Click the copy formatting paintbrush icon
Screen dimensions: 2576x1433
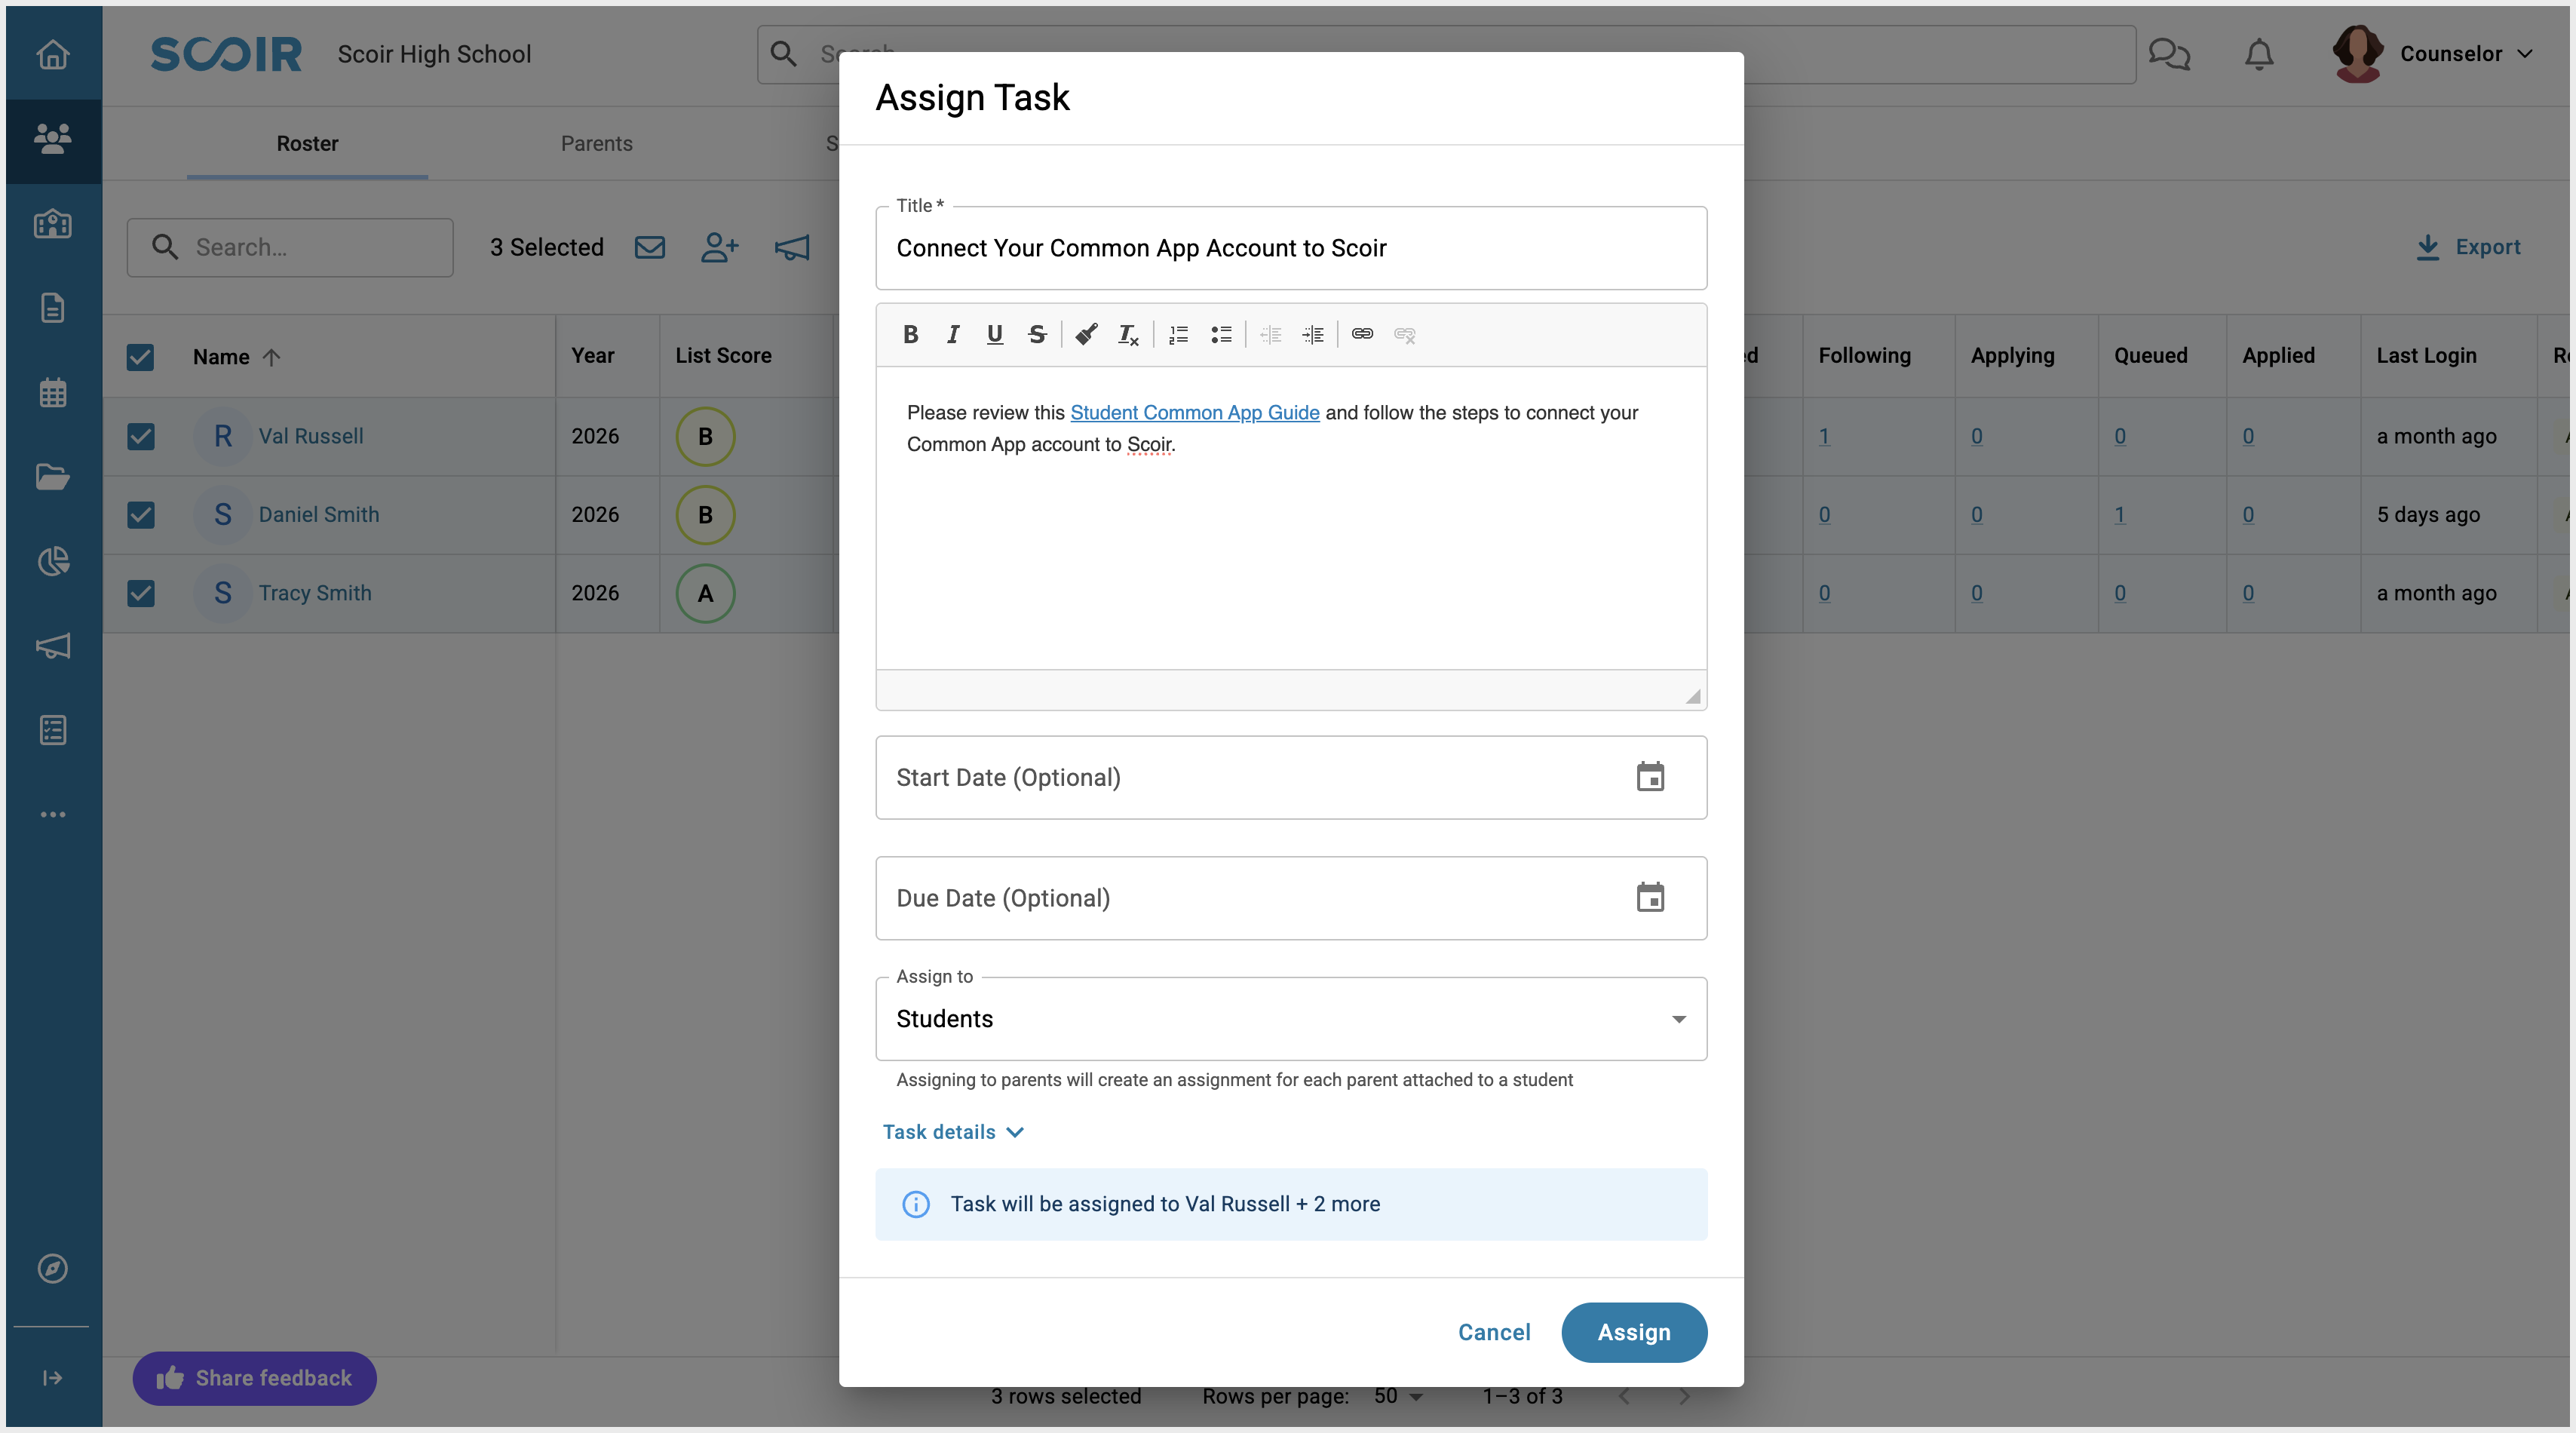(x=1086, y=334)
